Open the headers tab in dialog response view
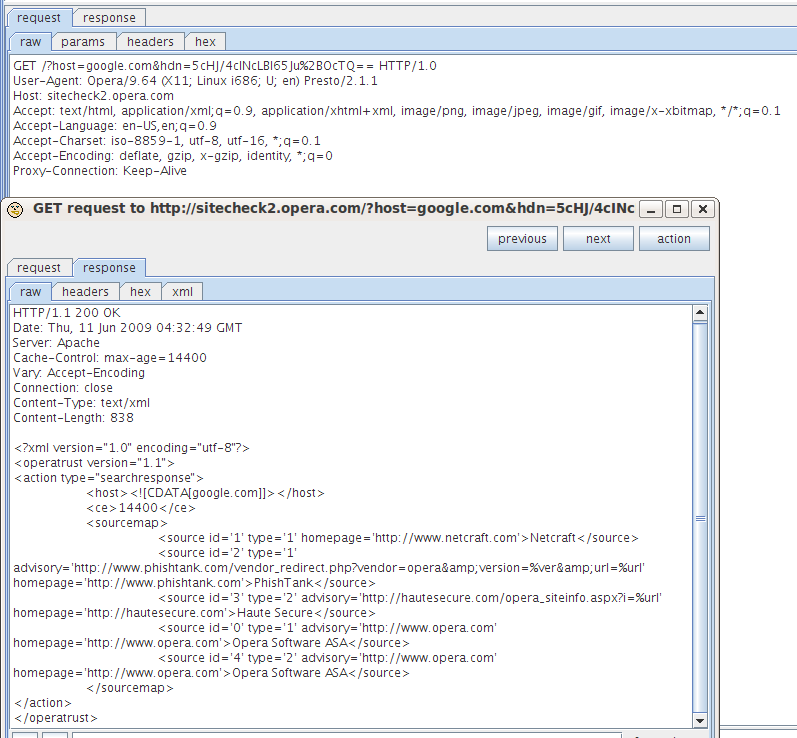 85,292
